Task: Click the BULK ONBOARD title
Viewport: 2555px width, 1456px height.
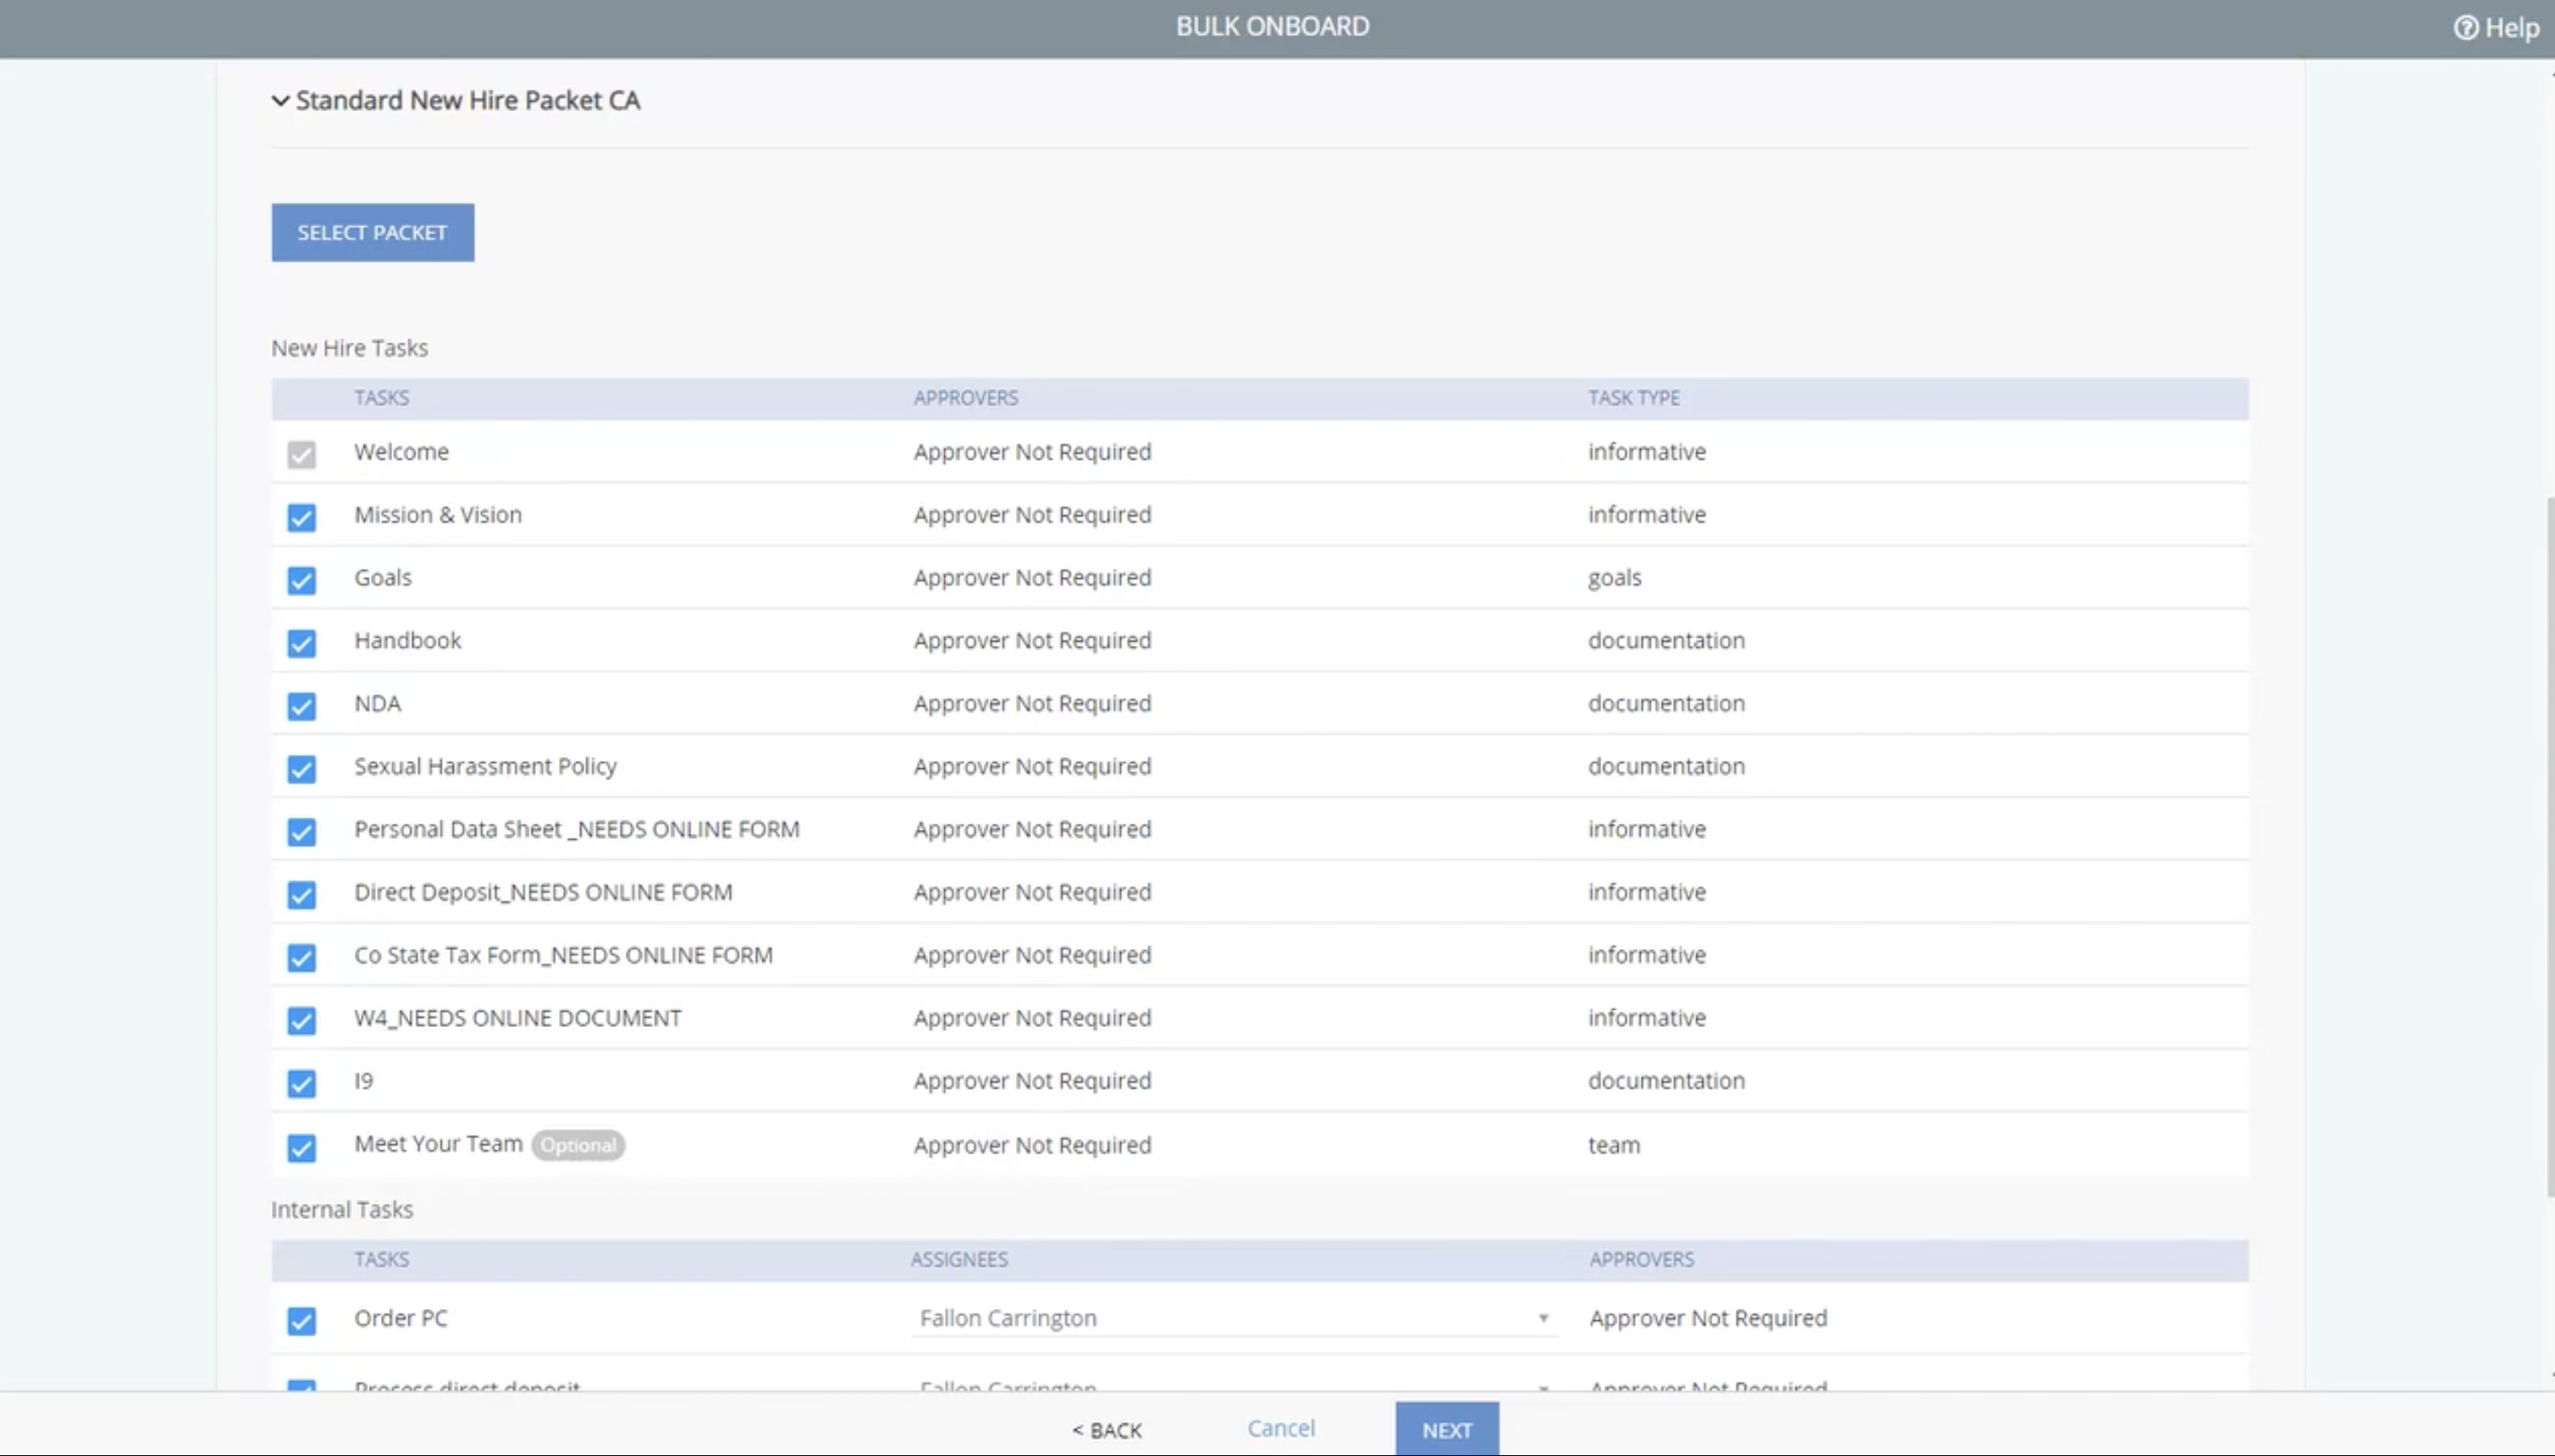Action: [x=1272, y=26]
